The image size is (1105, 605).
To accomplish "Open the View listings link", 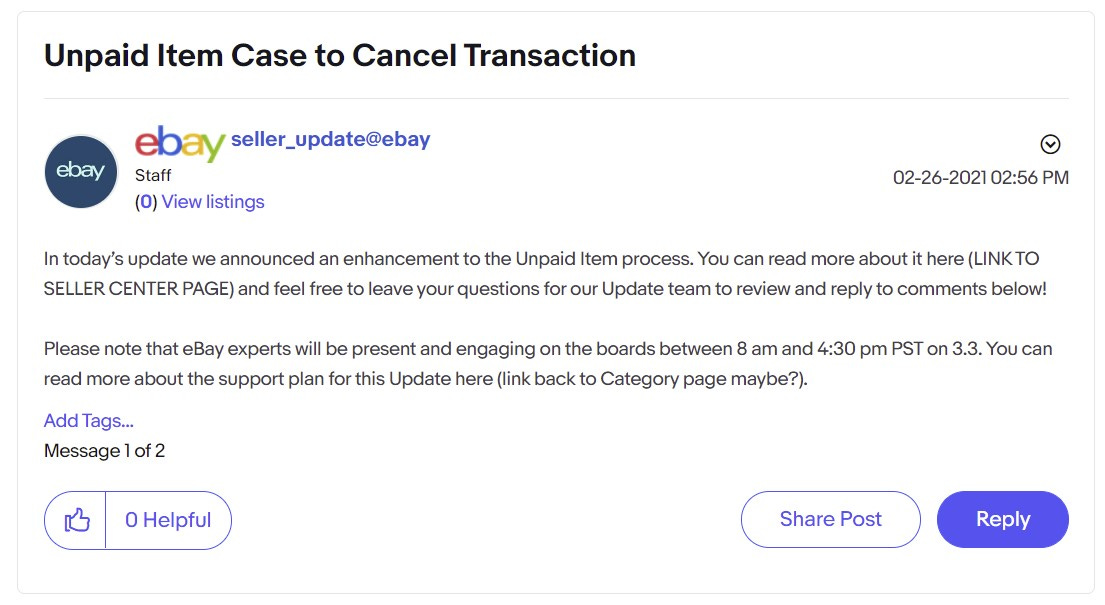I will pos(213,202).
